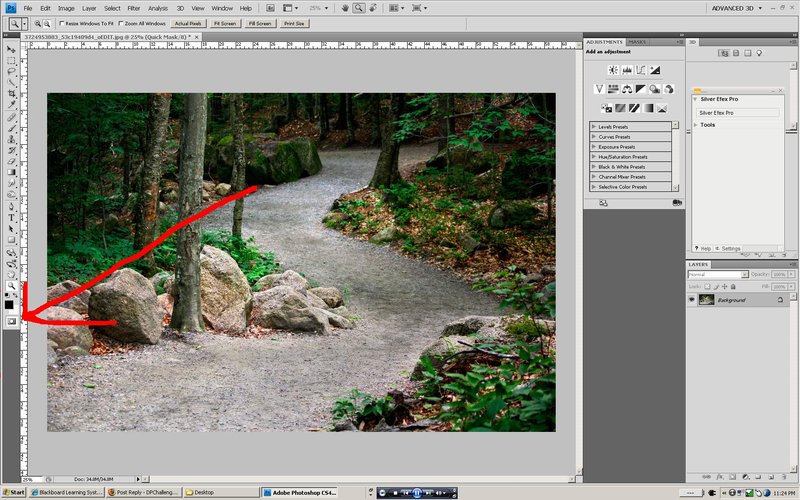Add an Invert adjustment layer
The height and width of the screenshot is (500, 800).
[607, 108]
